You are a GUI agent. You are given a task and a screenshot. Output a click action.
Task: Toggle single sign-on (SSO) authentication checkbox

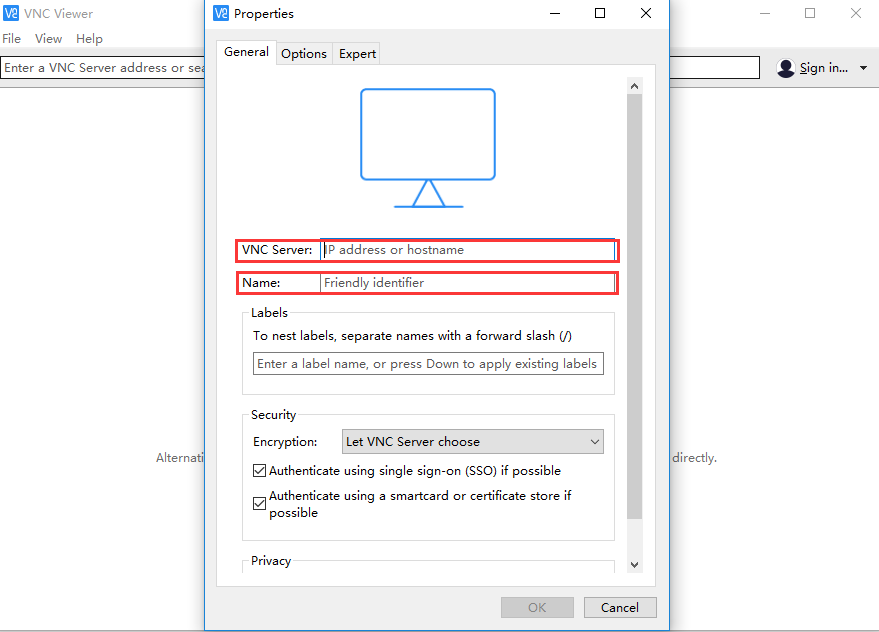click(x=260, y=471)
